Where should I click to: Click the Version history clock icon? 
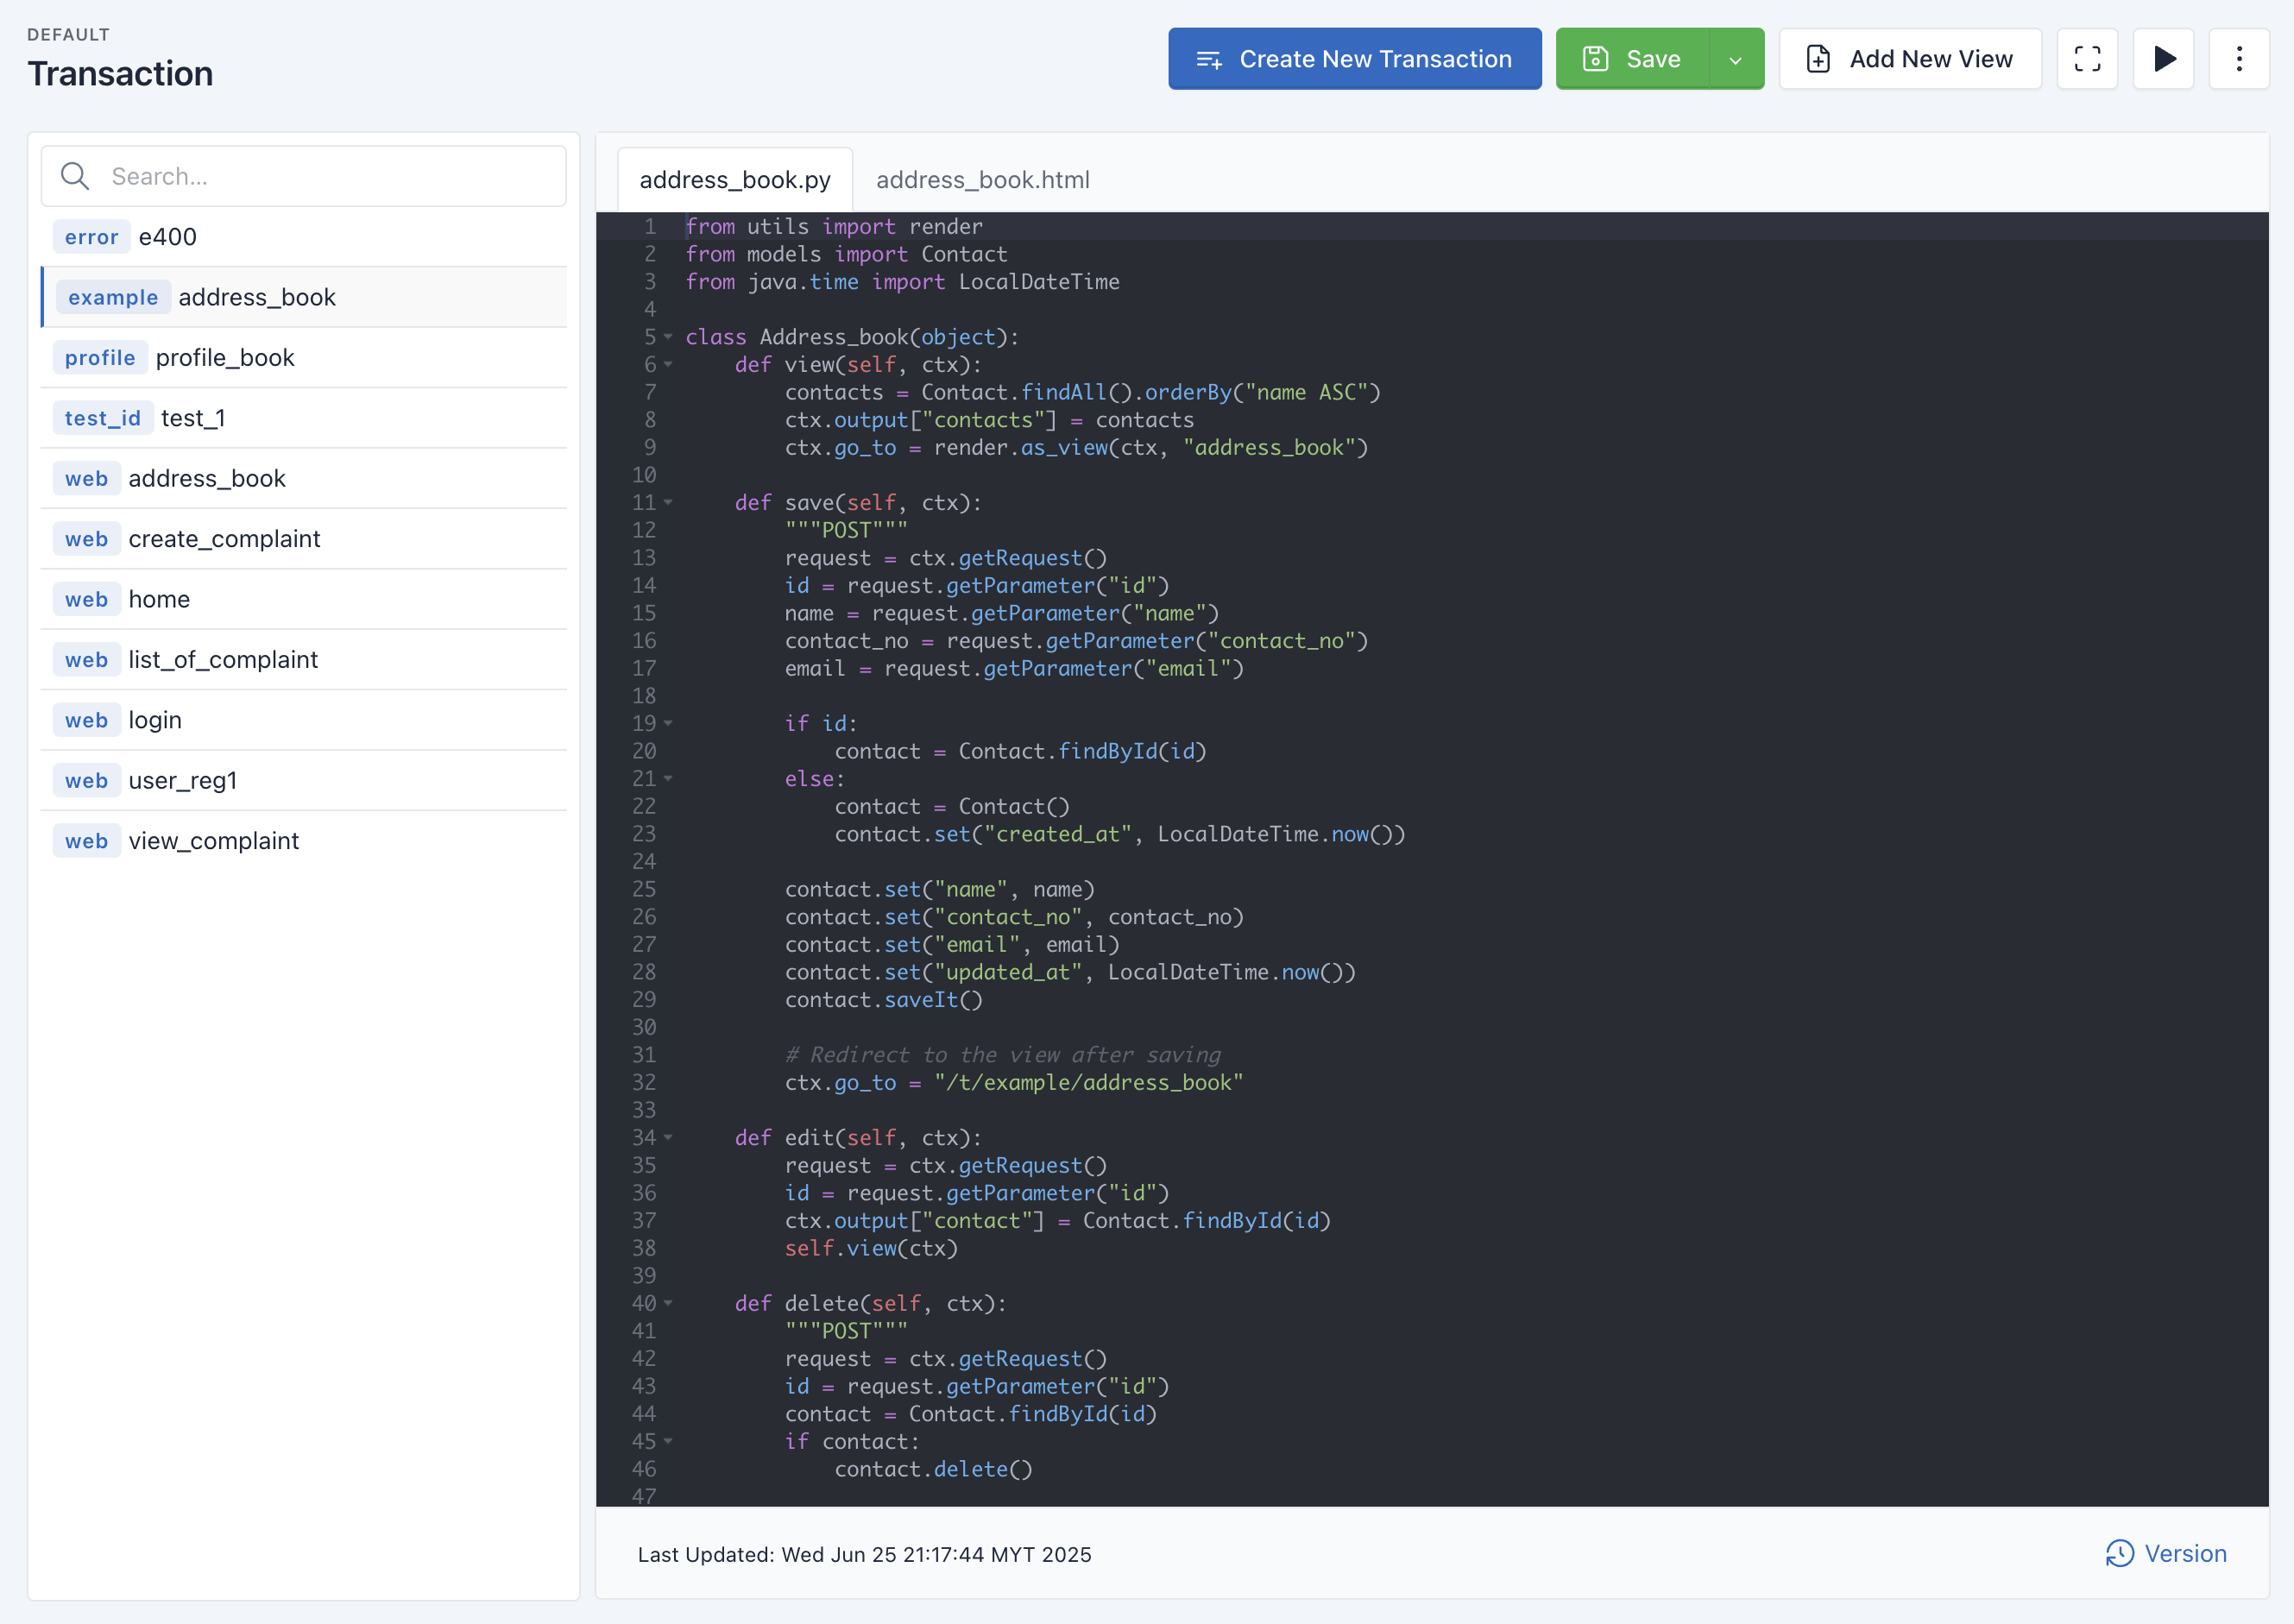click(x=2119, y=1553)
